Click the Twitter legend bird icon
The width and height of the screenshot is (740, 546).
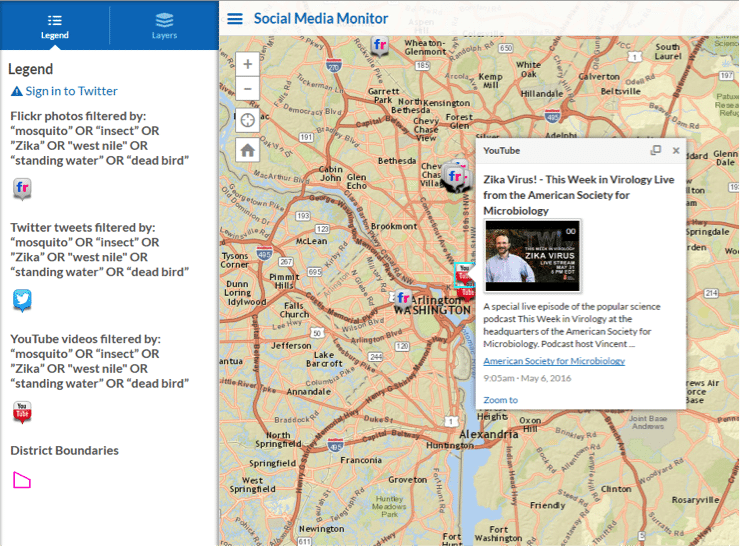[22, 300]
